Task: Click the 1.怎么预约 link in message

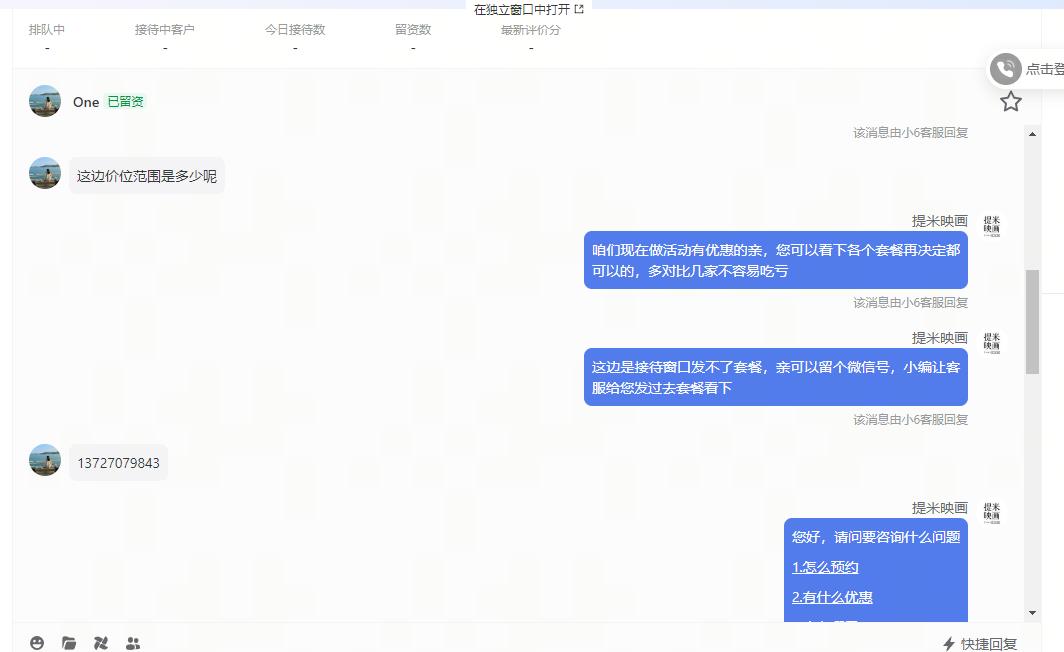Action: point(825,567)
